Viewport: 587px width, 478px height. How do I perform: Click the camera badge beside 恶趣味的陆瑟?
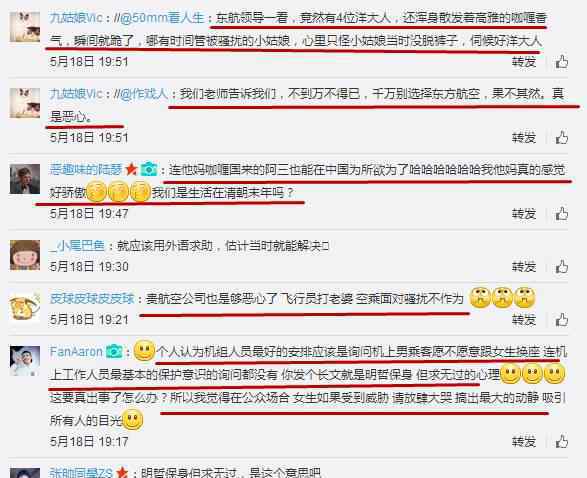click(149, 170)
